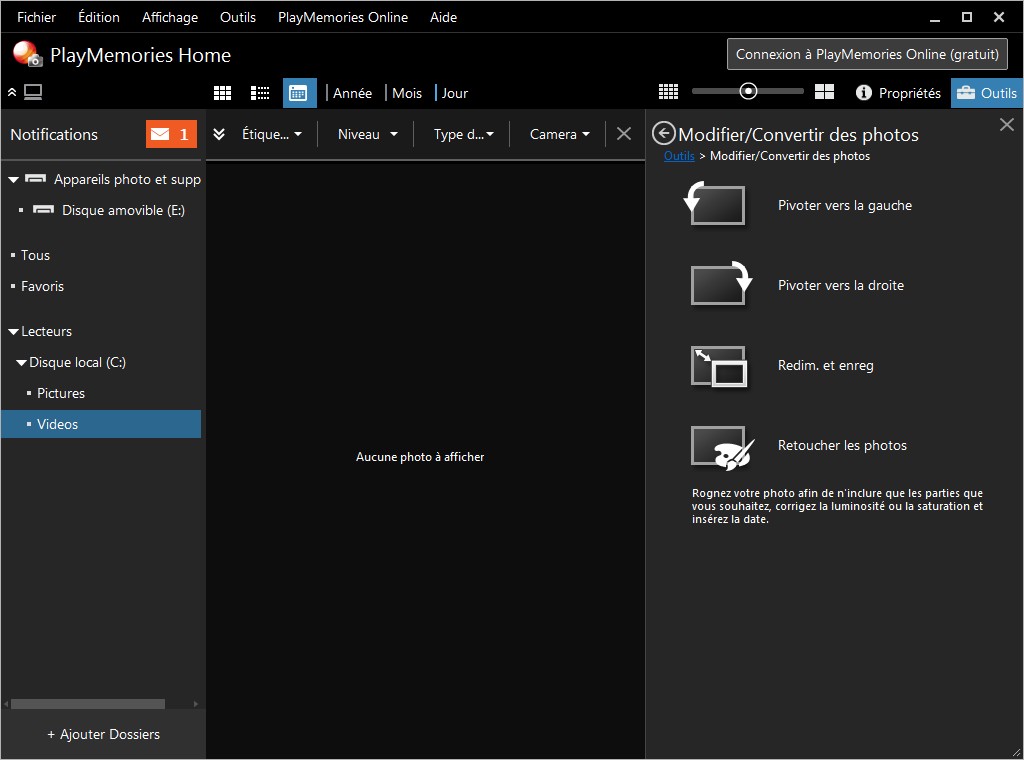Open the Niveau filter dropdown
This screenshot has height=760, width=1024.
click(x=368, y=134)
